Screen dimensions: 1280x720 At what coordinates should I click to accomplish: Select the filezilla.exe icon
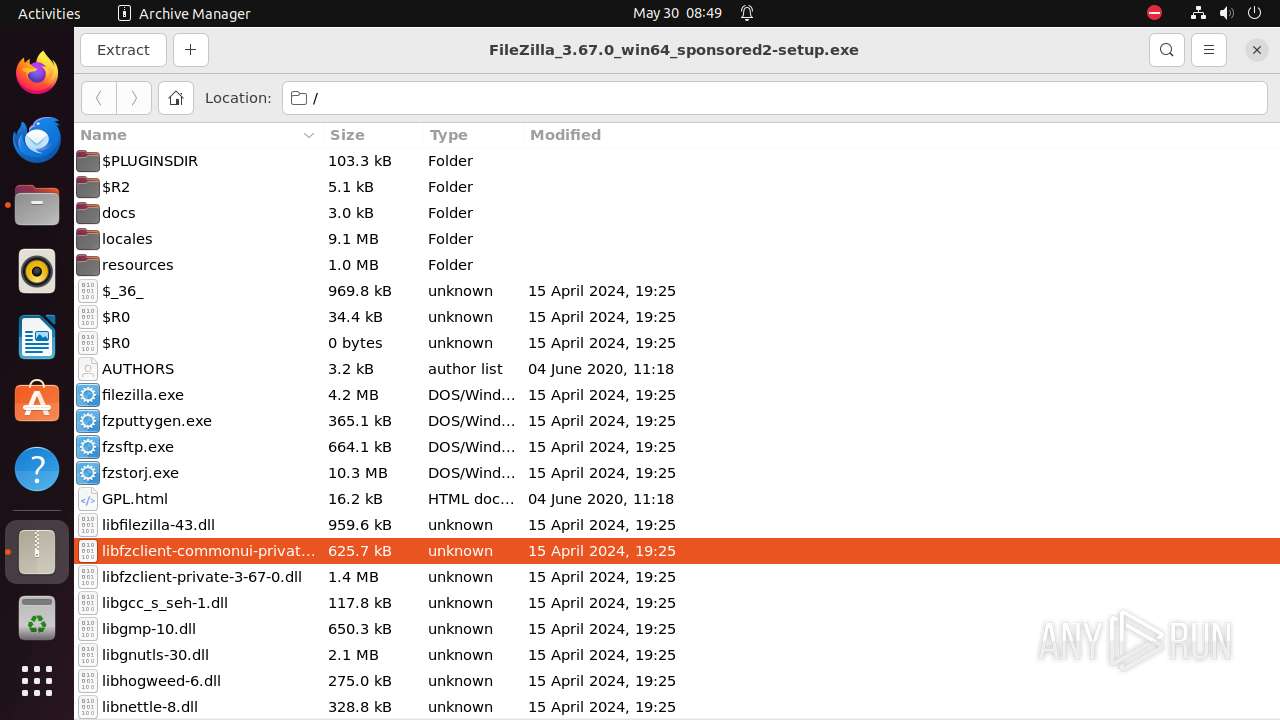[x=88, y=395]
